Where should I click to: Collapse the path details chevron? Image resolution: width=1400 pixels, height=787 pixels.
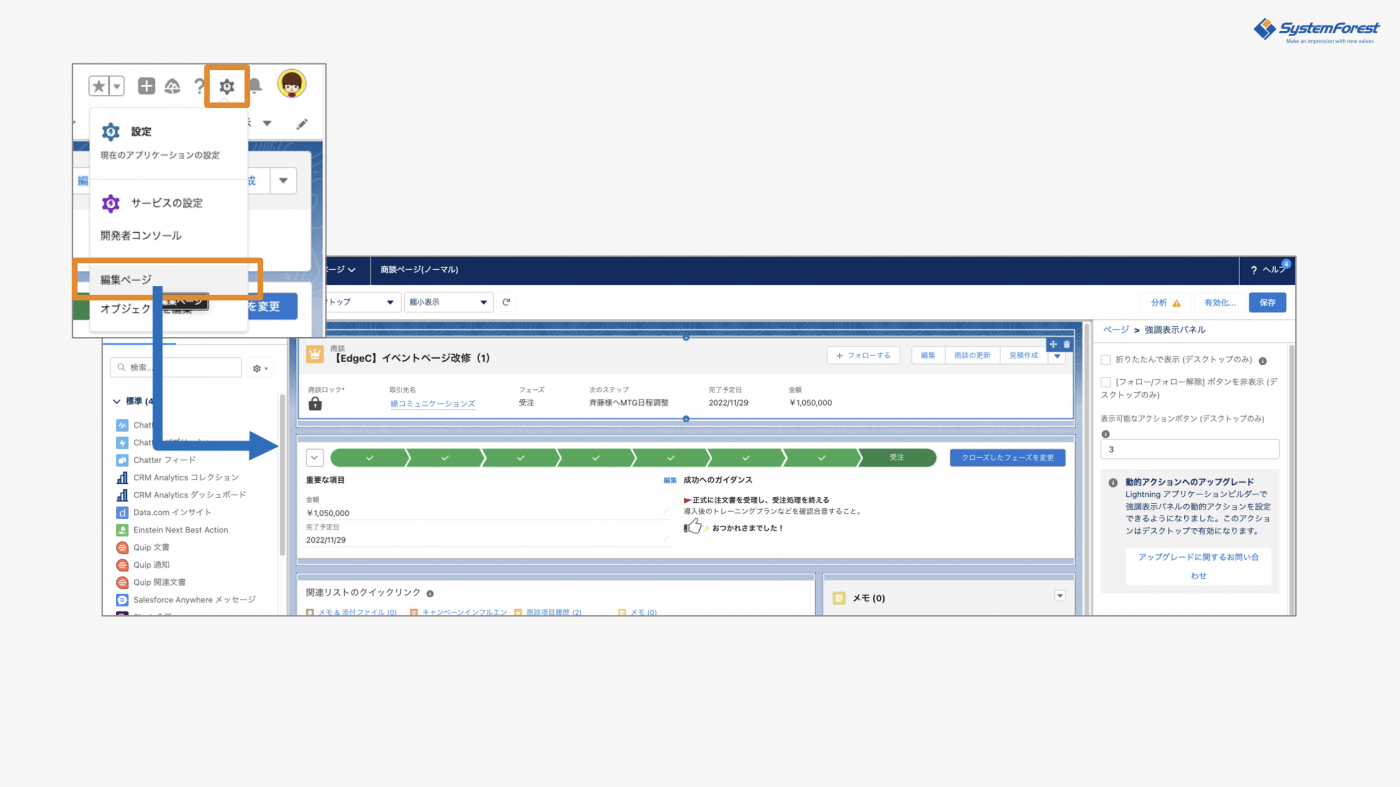(315, 458)
